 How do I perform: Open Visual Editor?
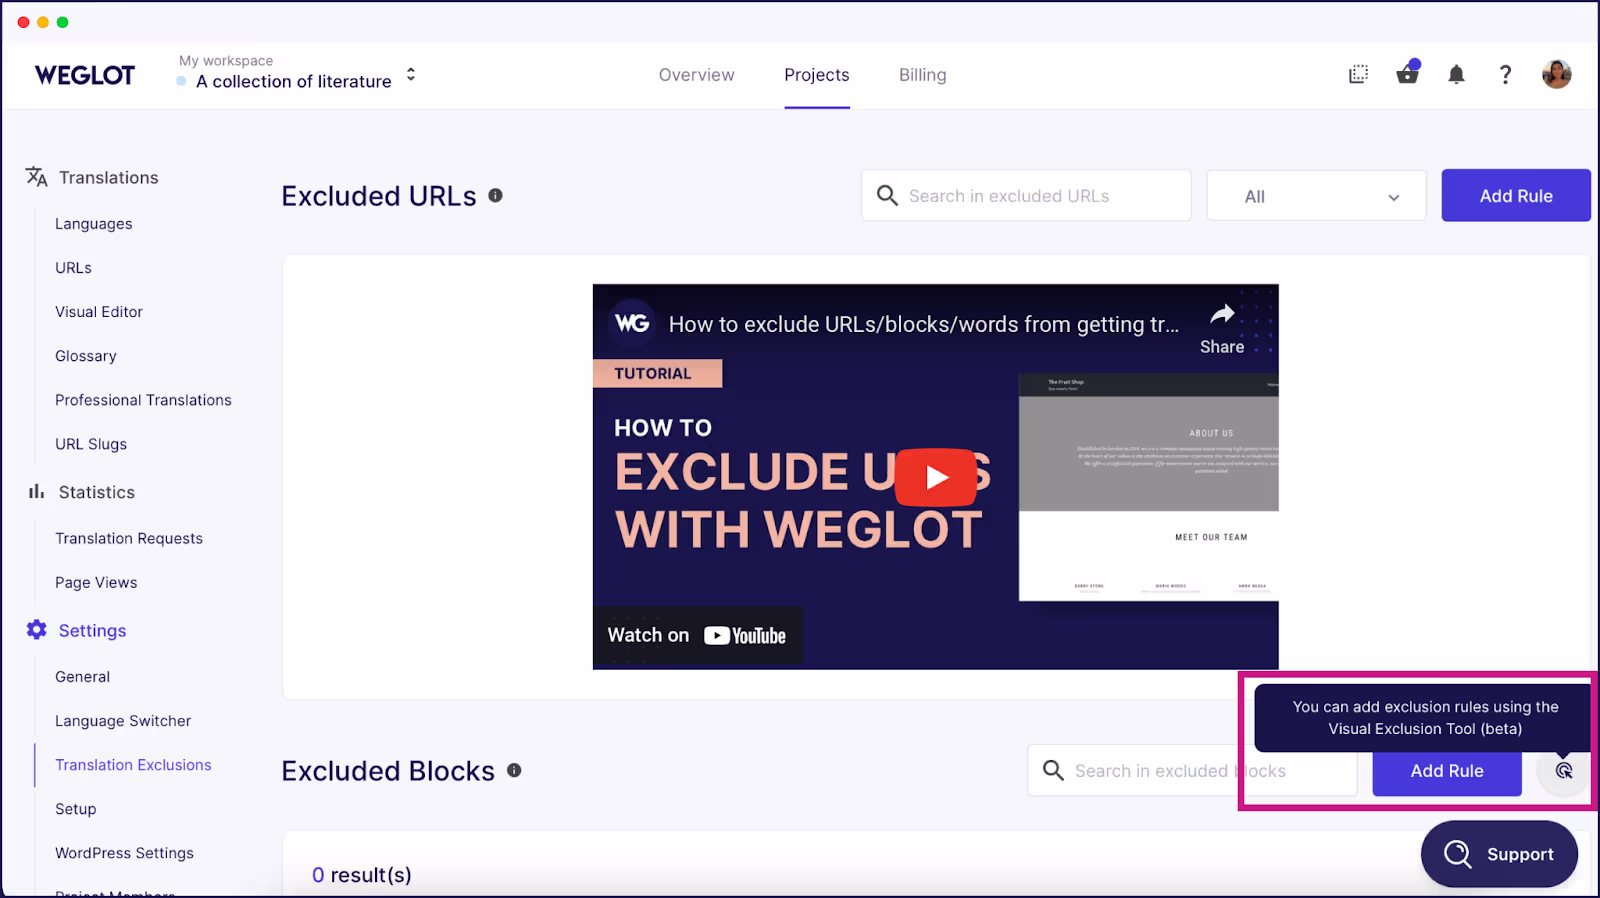[x=99, y=312]
